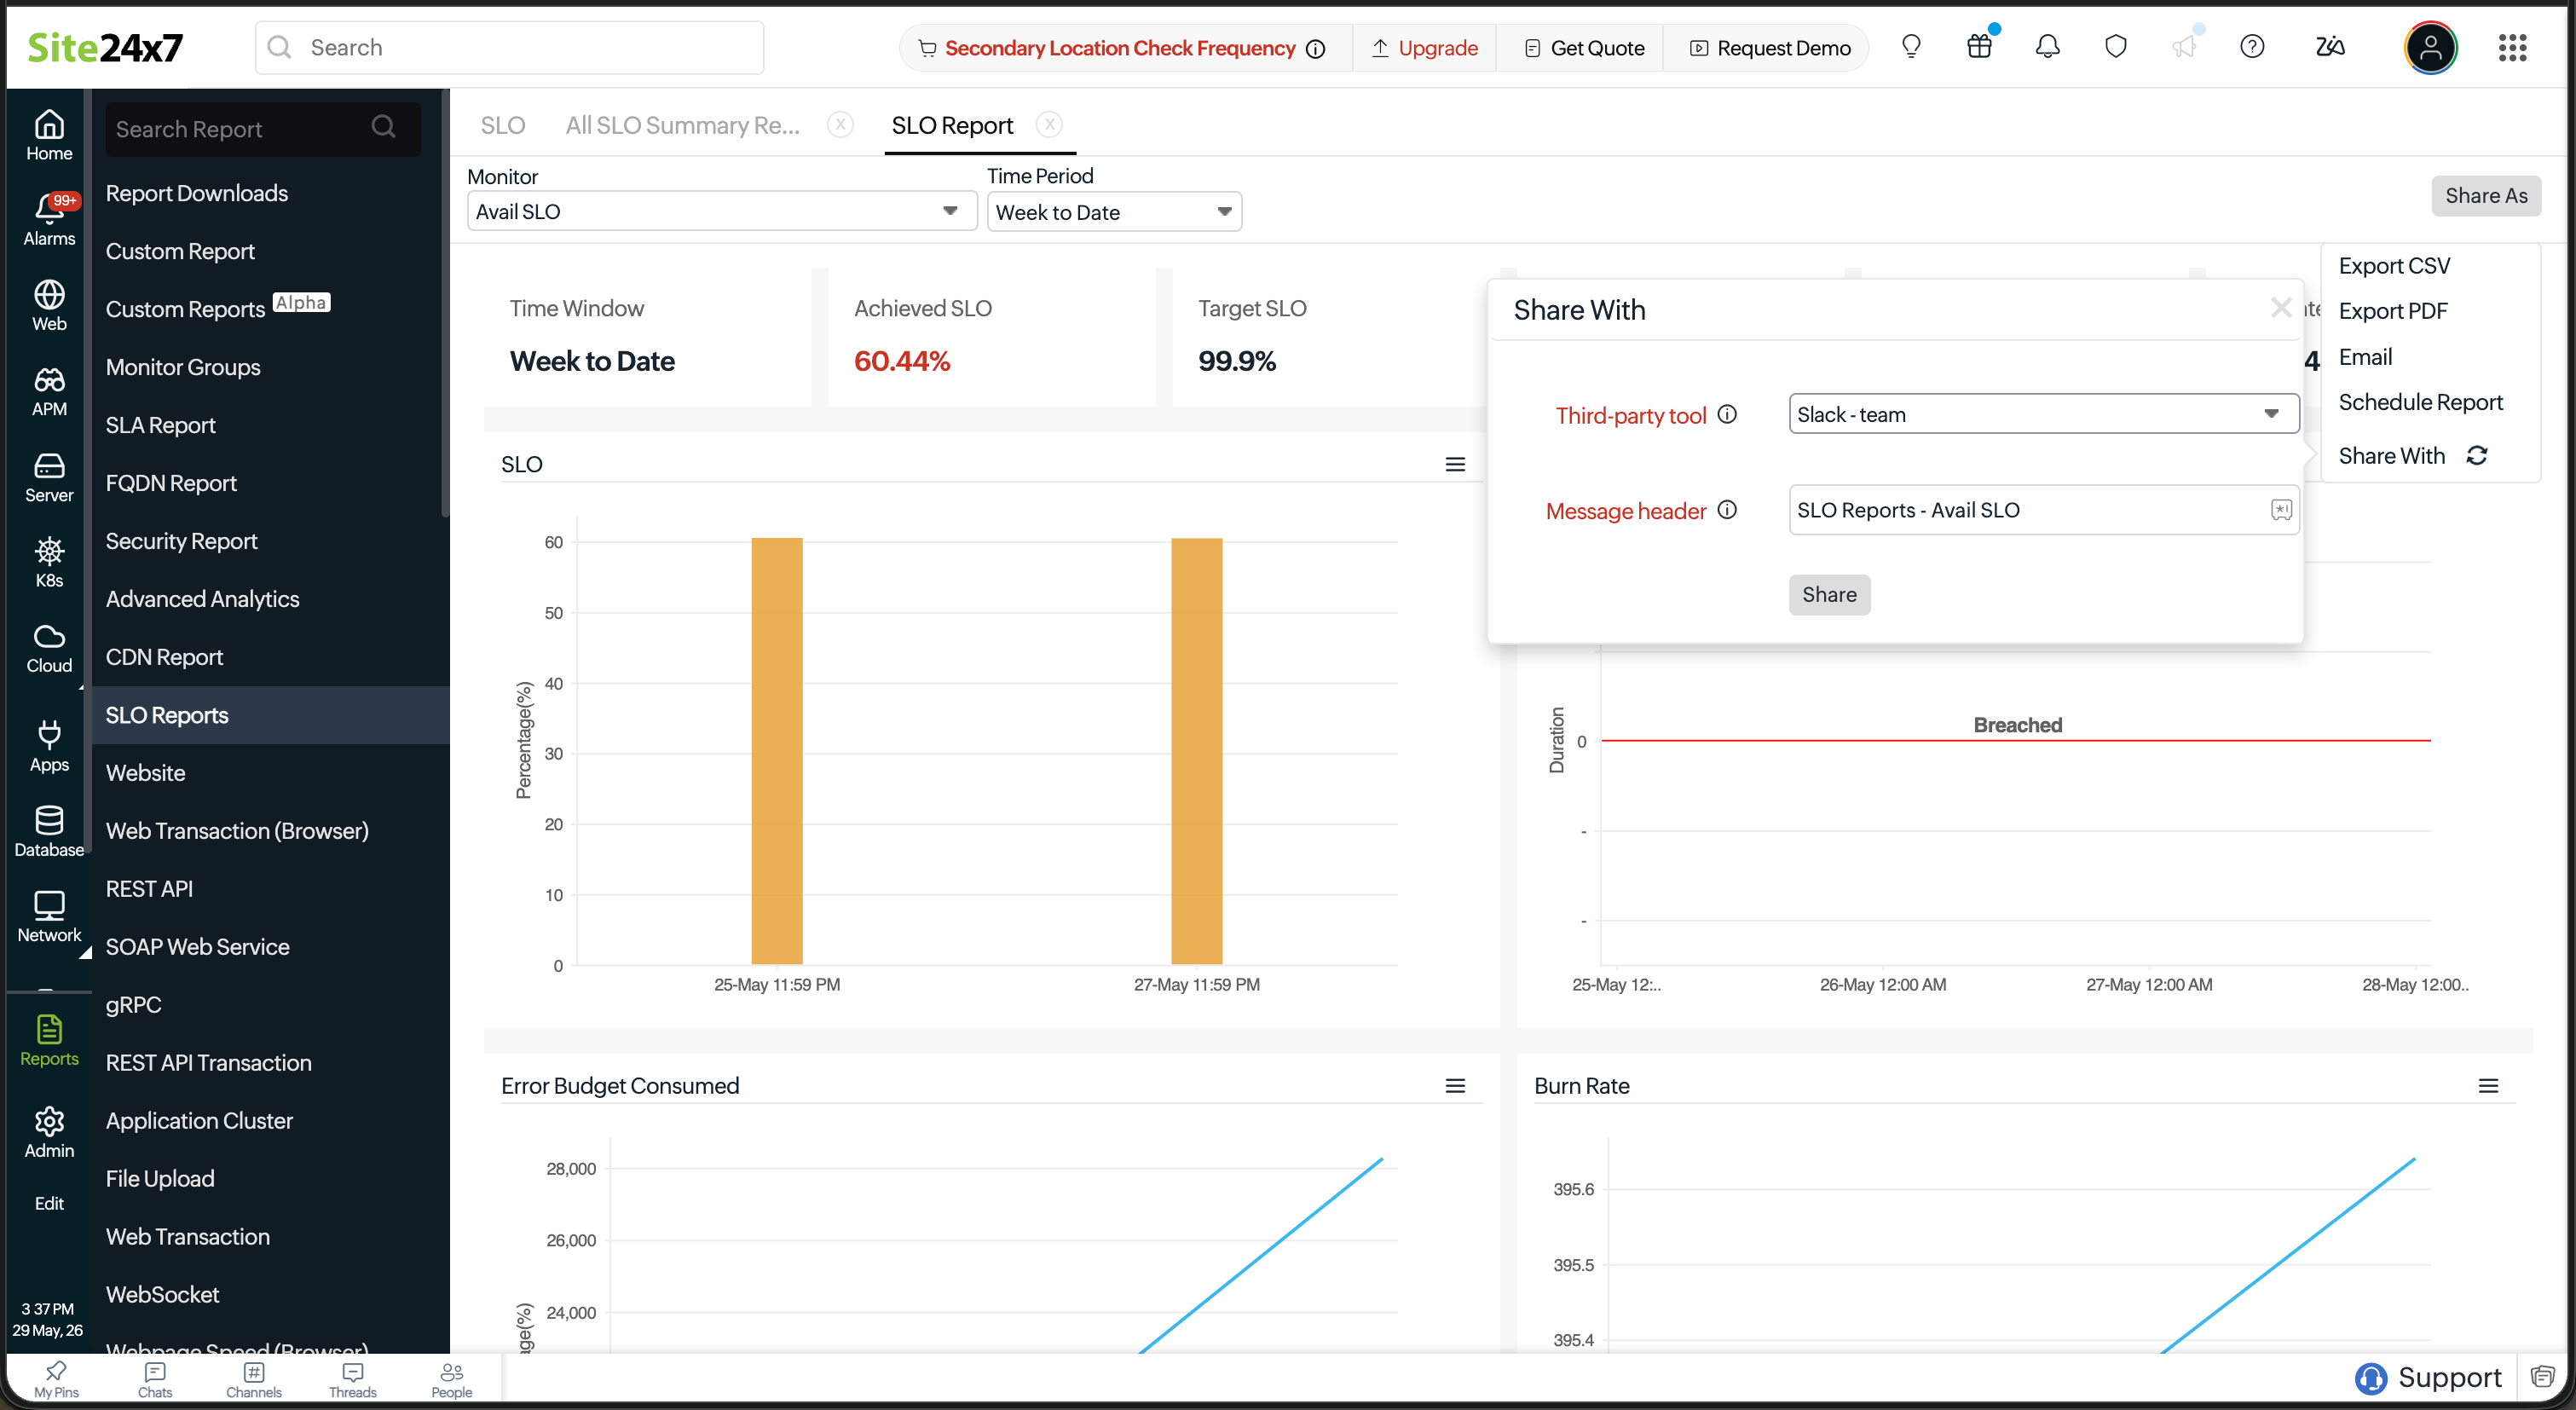Open the apps grid icon
2576x1410 pixels.
click(2512, 47)
